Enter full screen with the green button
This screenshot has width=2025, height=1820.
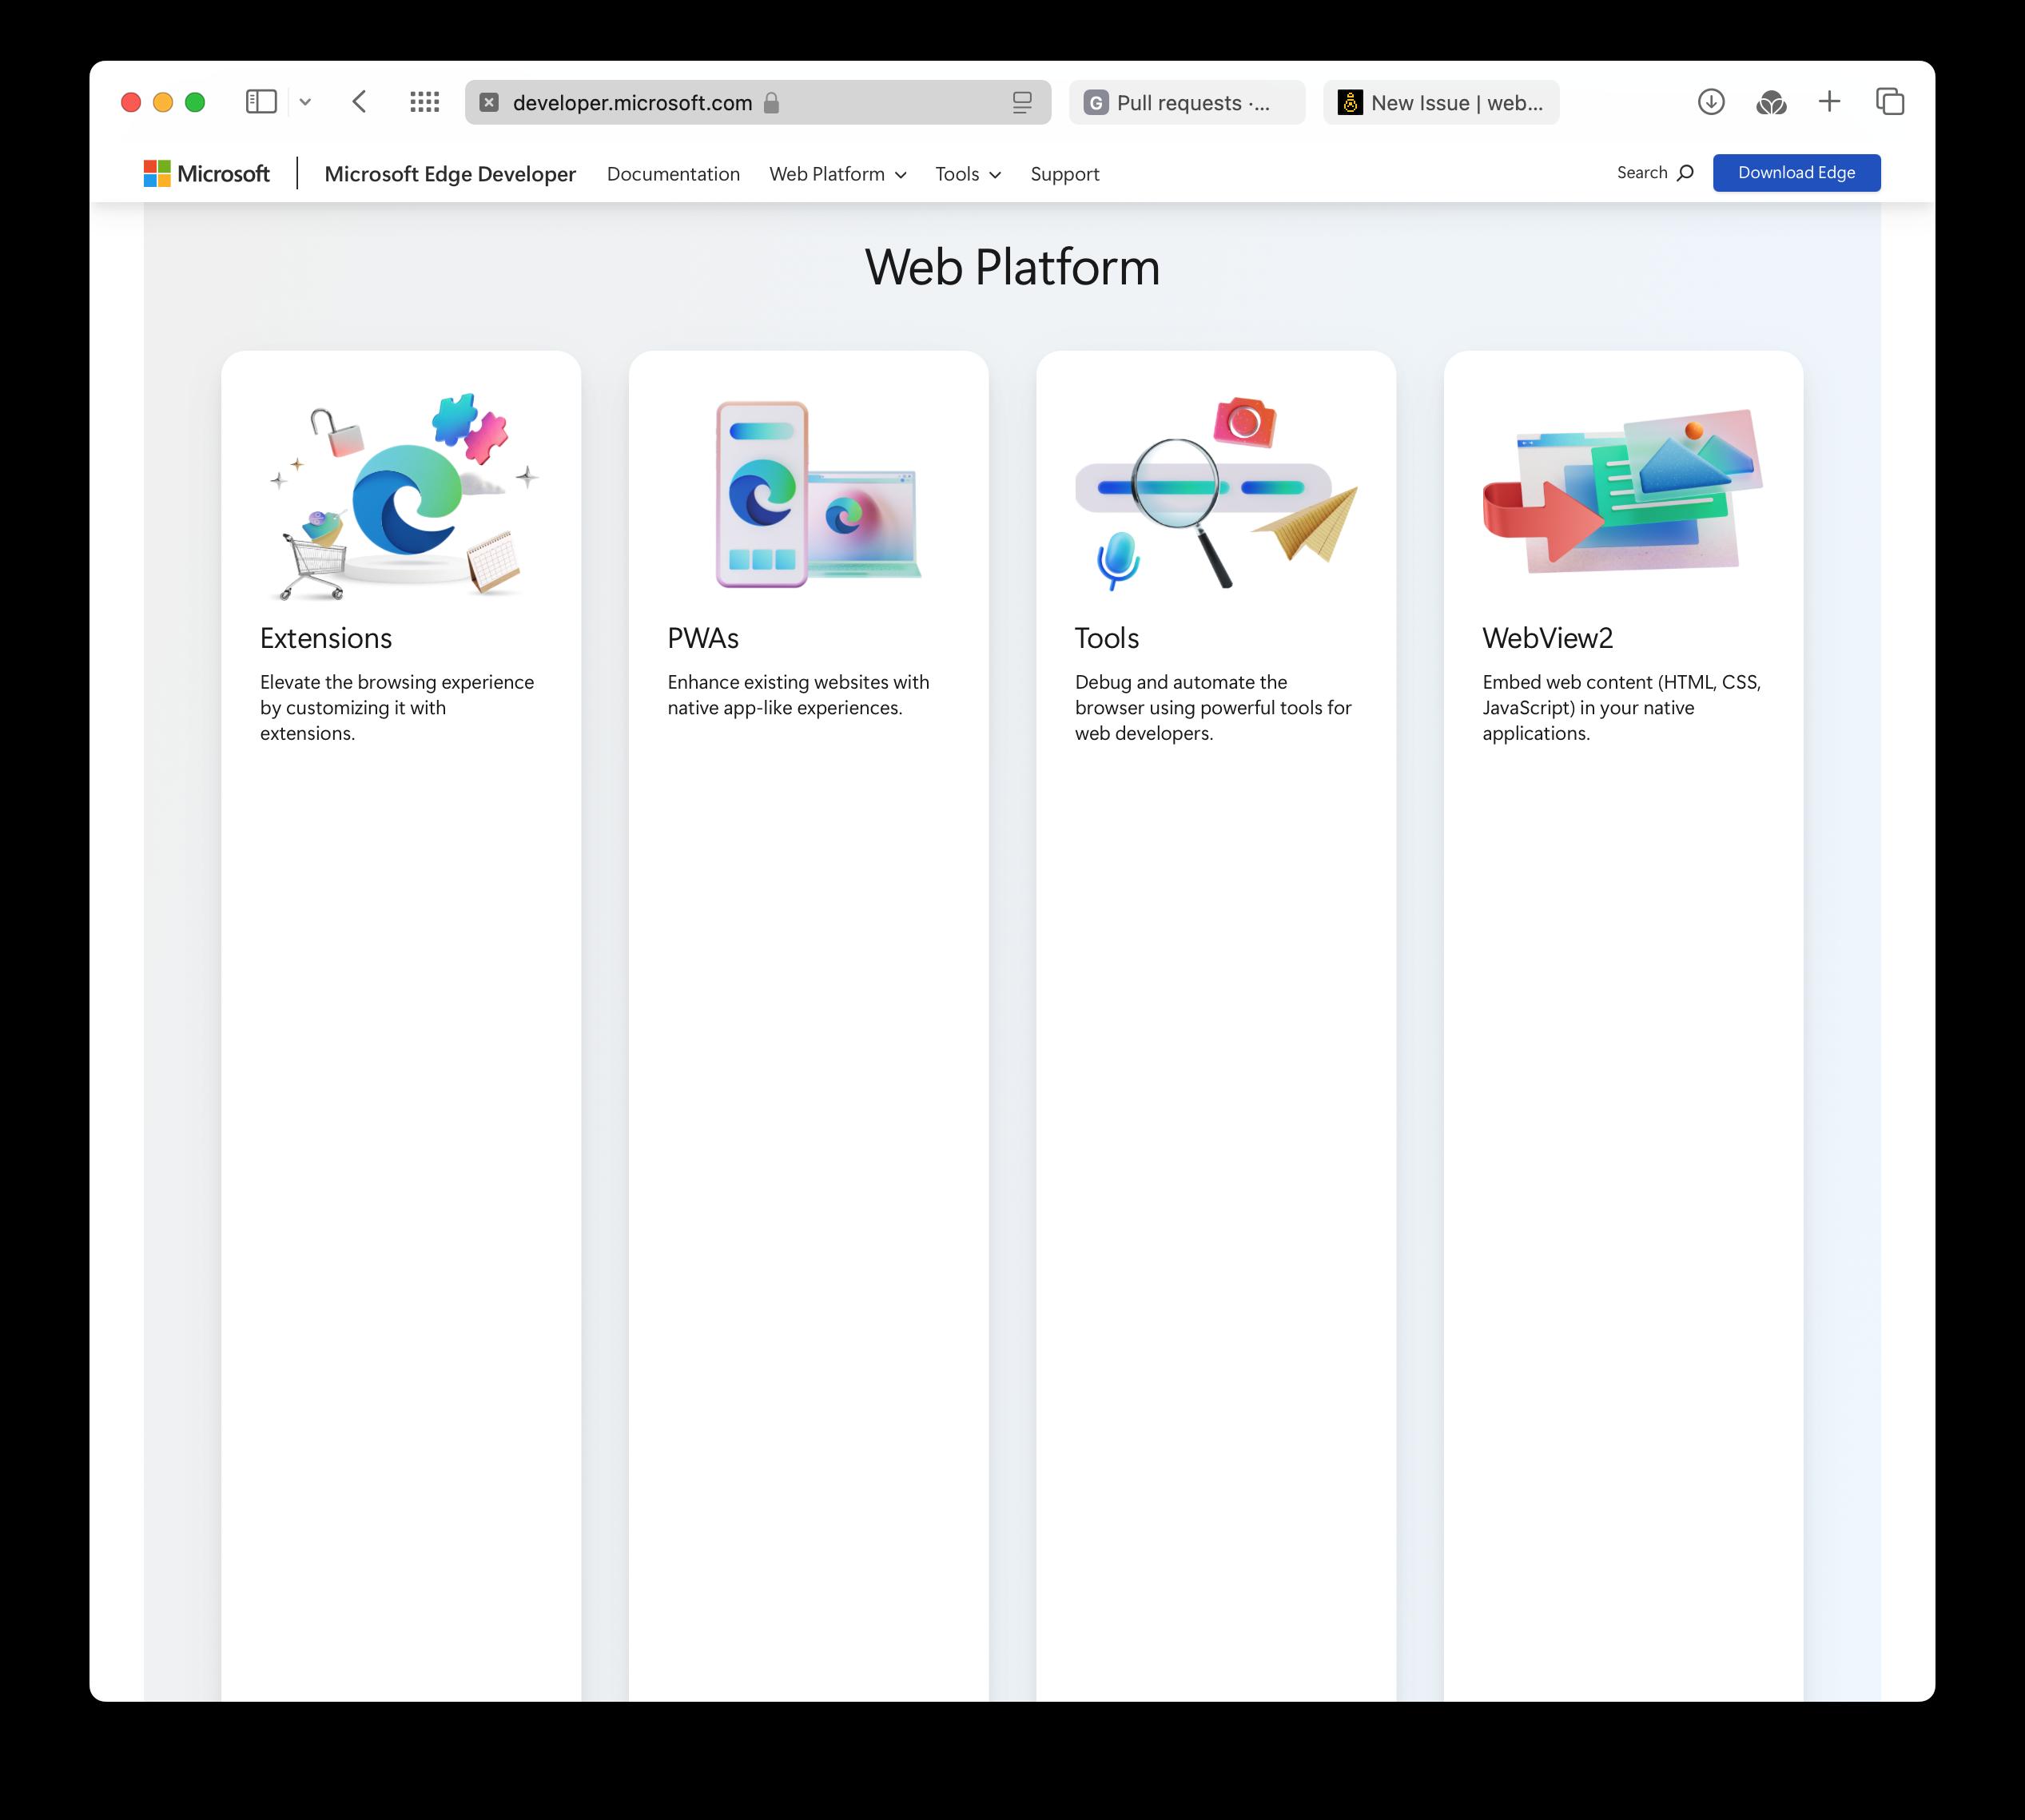click(x=195, y=102)
